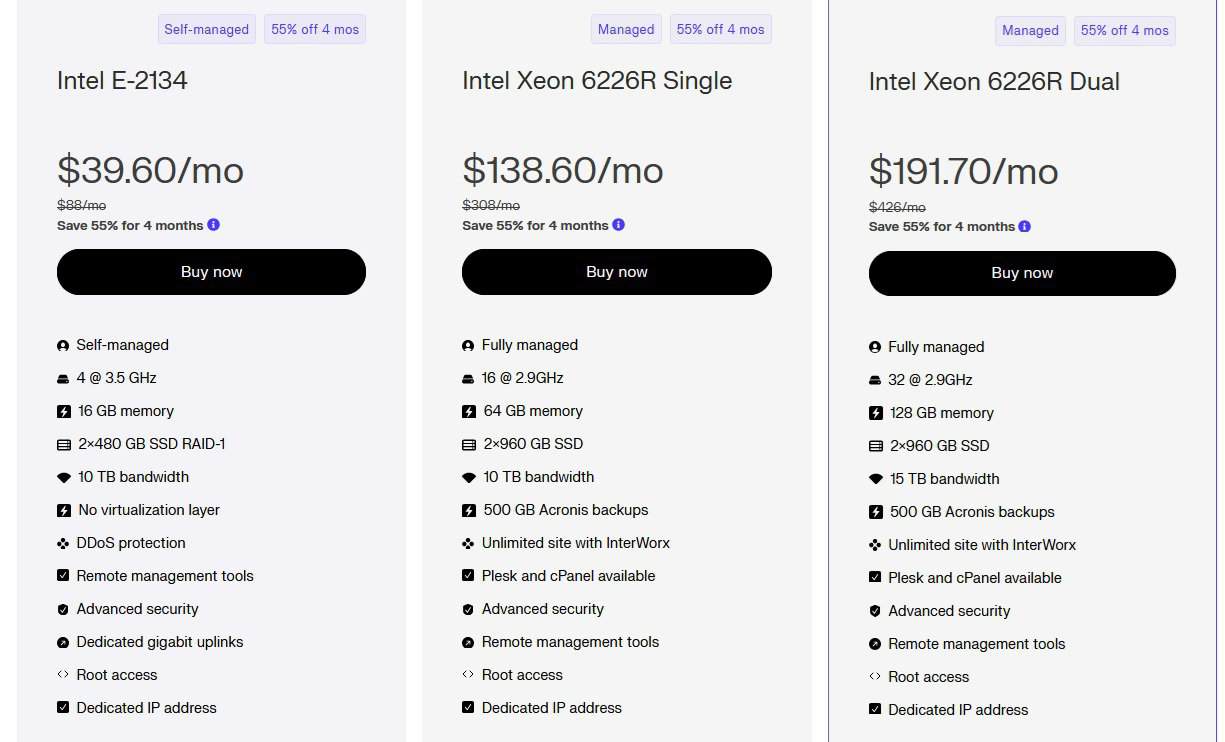Click checkmark next to Plesk and cPanel in Xeon Single

tap(468, 576)
